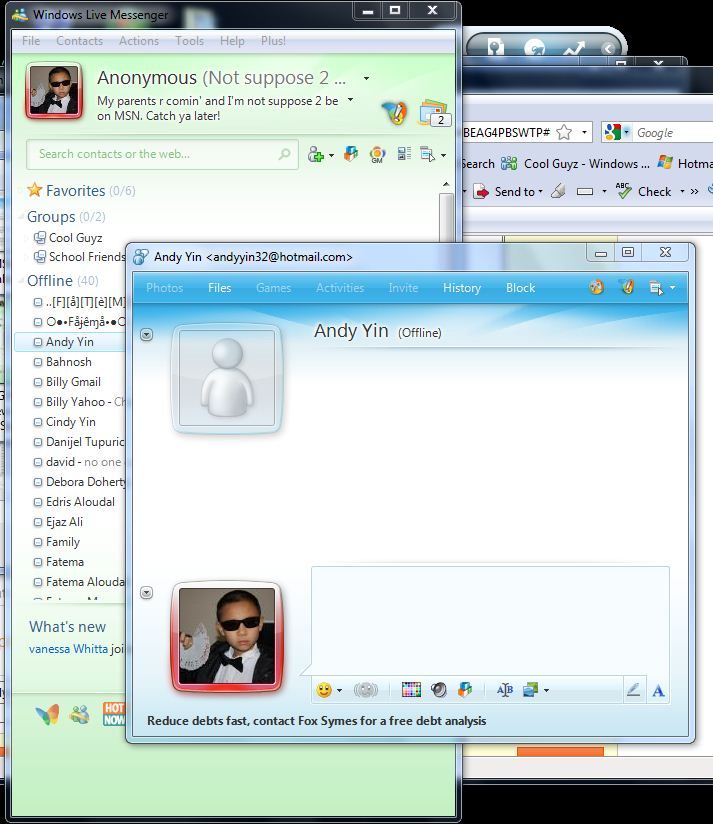
Task: Send a nudge using the nudge icon
Action: 366,689
